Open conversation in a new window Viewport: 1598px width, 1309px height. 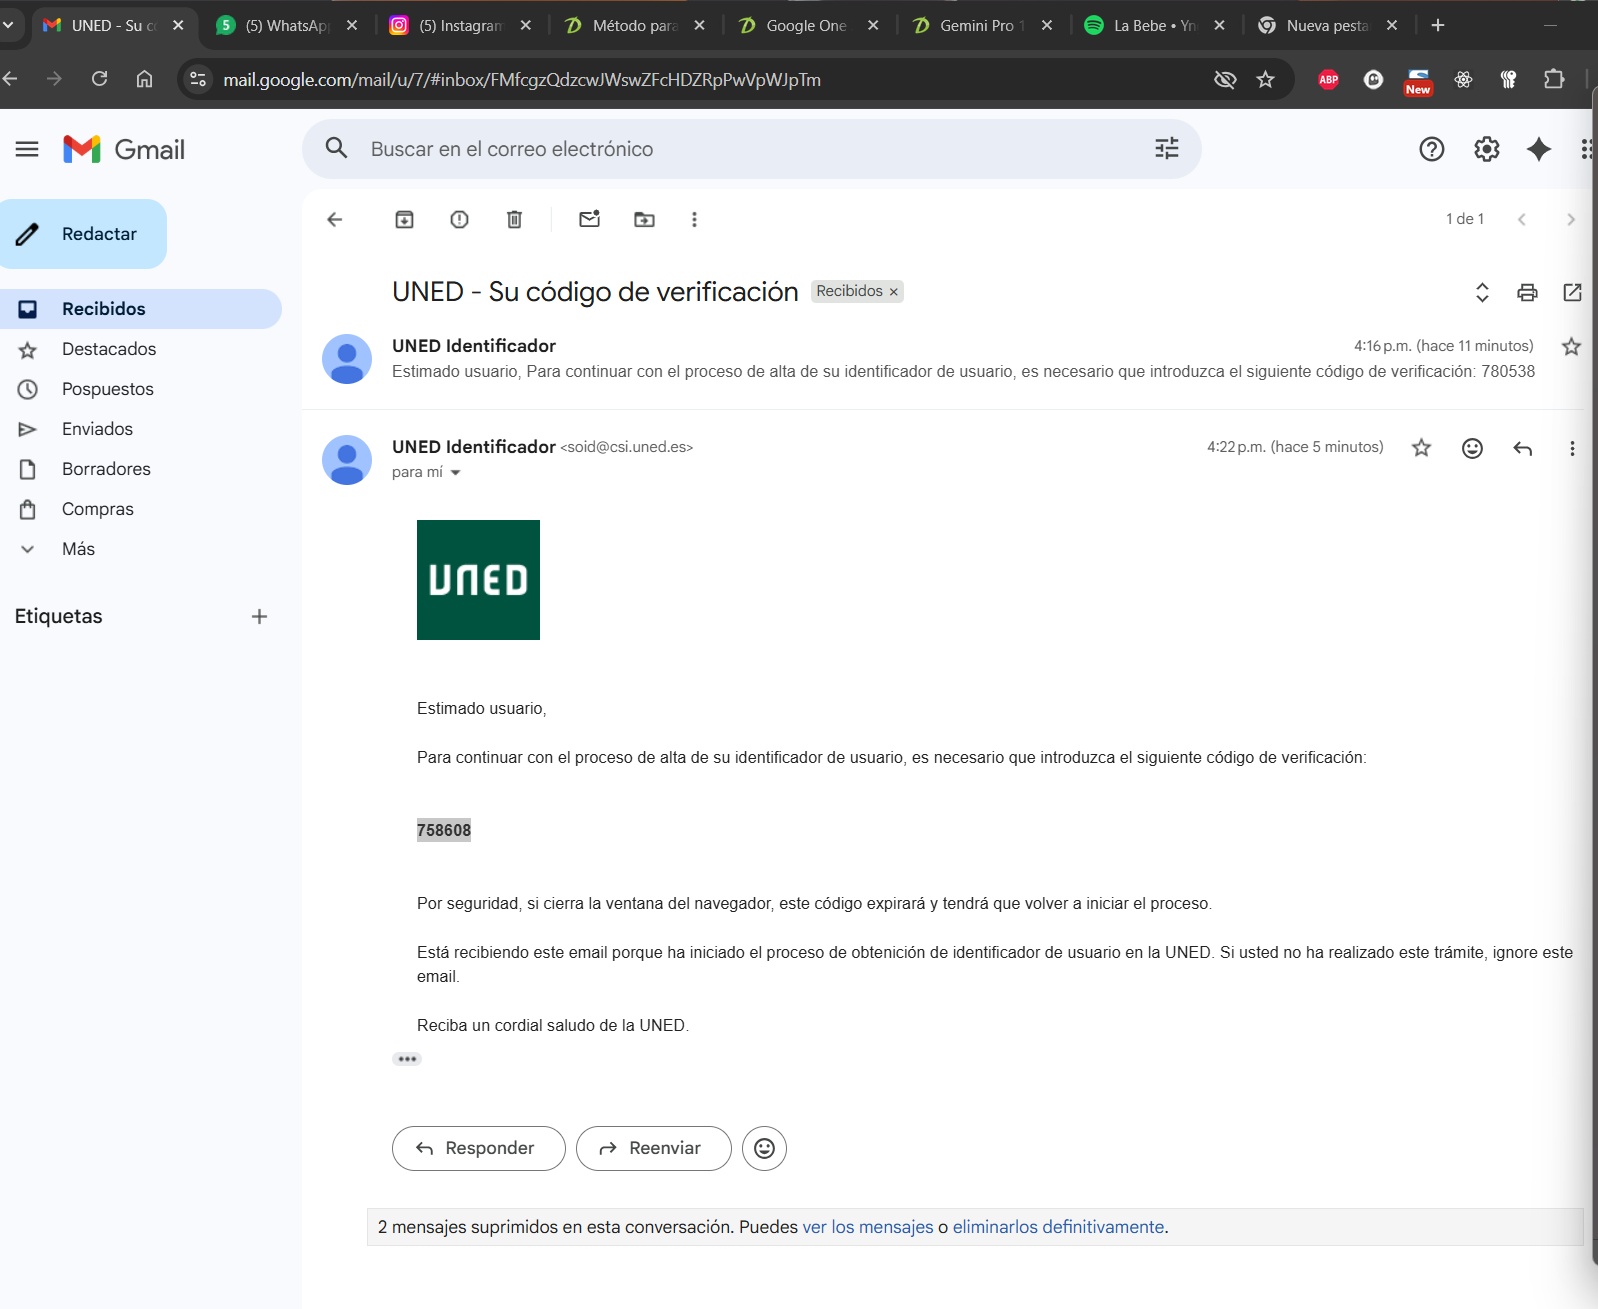[x=1572, y=292]
